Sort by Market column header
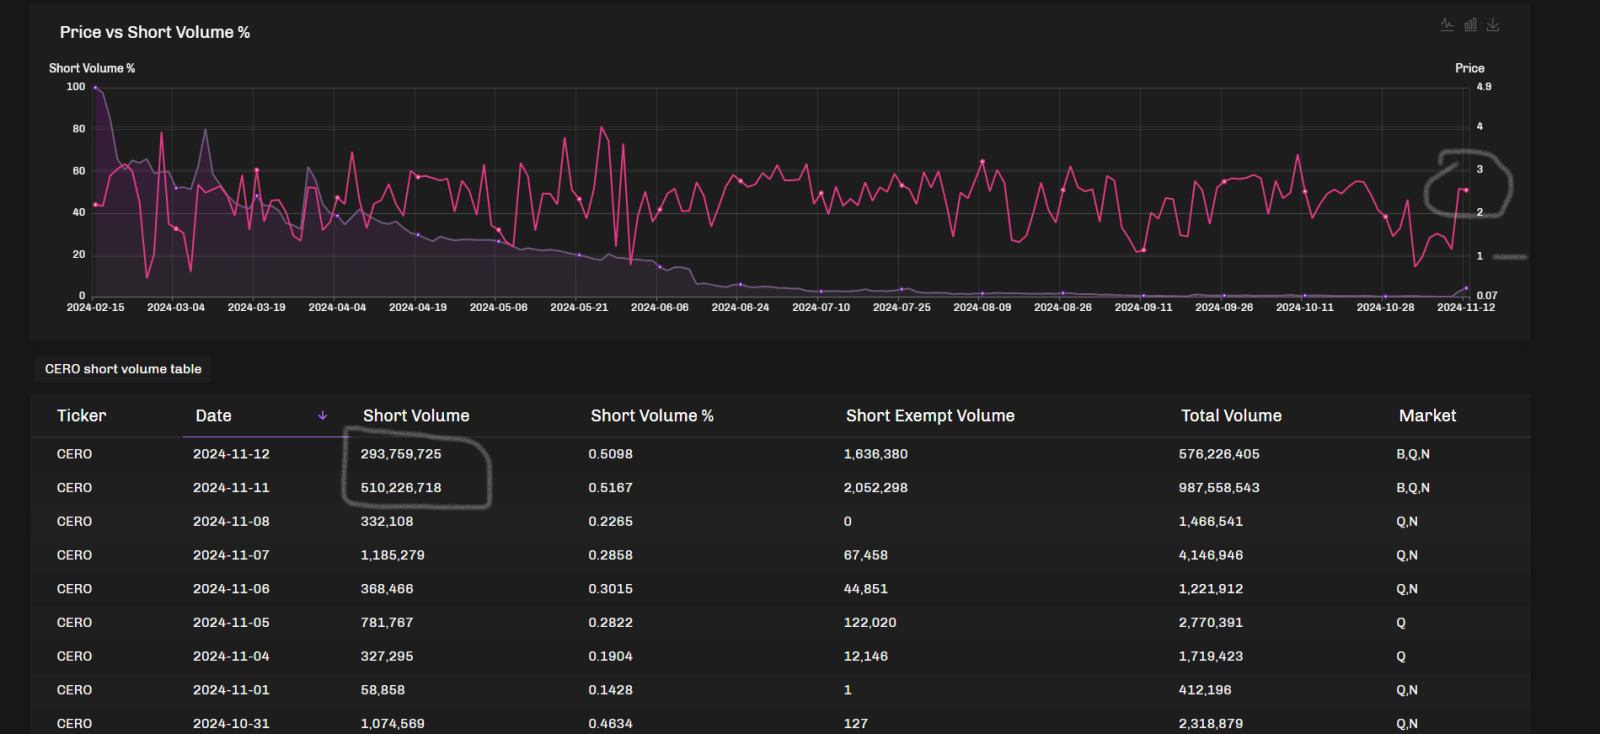Screen dimensions: 1600x734 tap(1427, 416)
